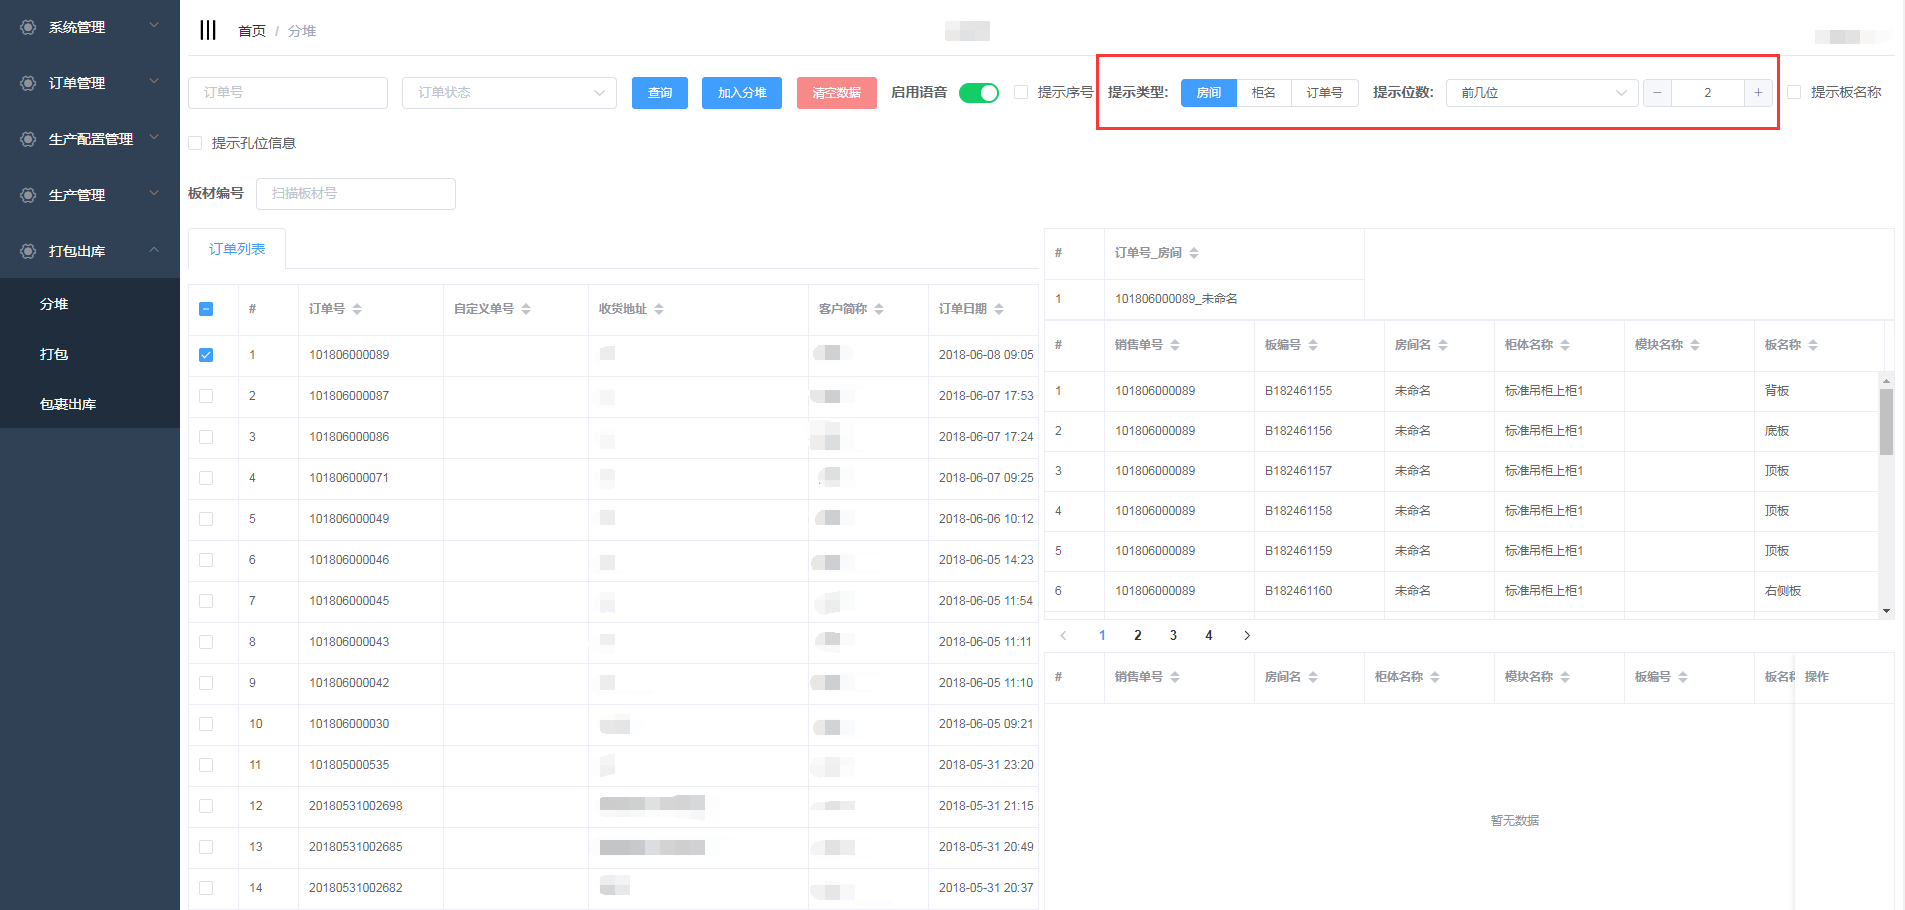This screenshot has height=910, width=1905.
Task: Click the 查询 button
Action: [x=659, y=93]
